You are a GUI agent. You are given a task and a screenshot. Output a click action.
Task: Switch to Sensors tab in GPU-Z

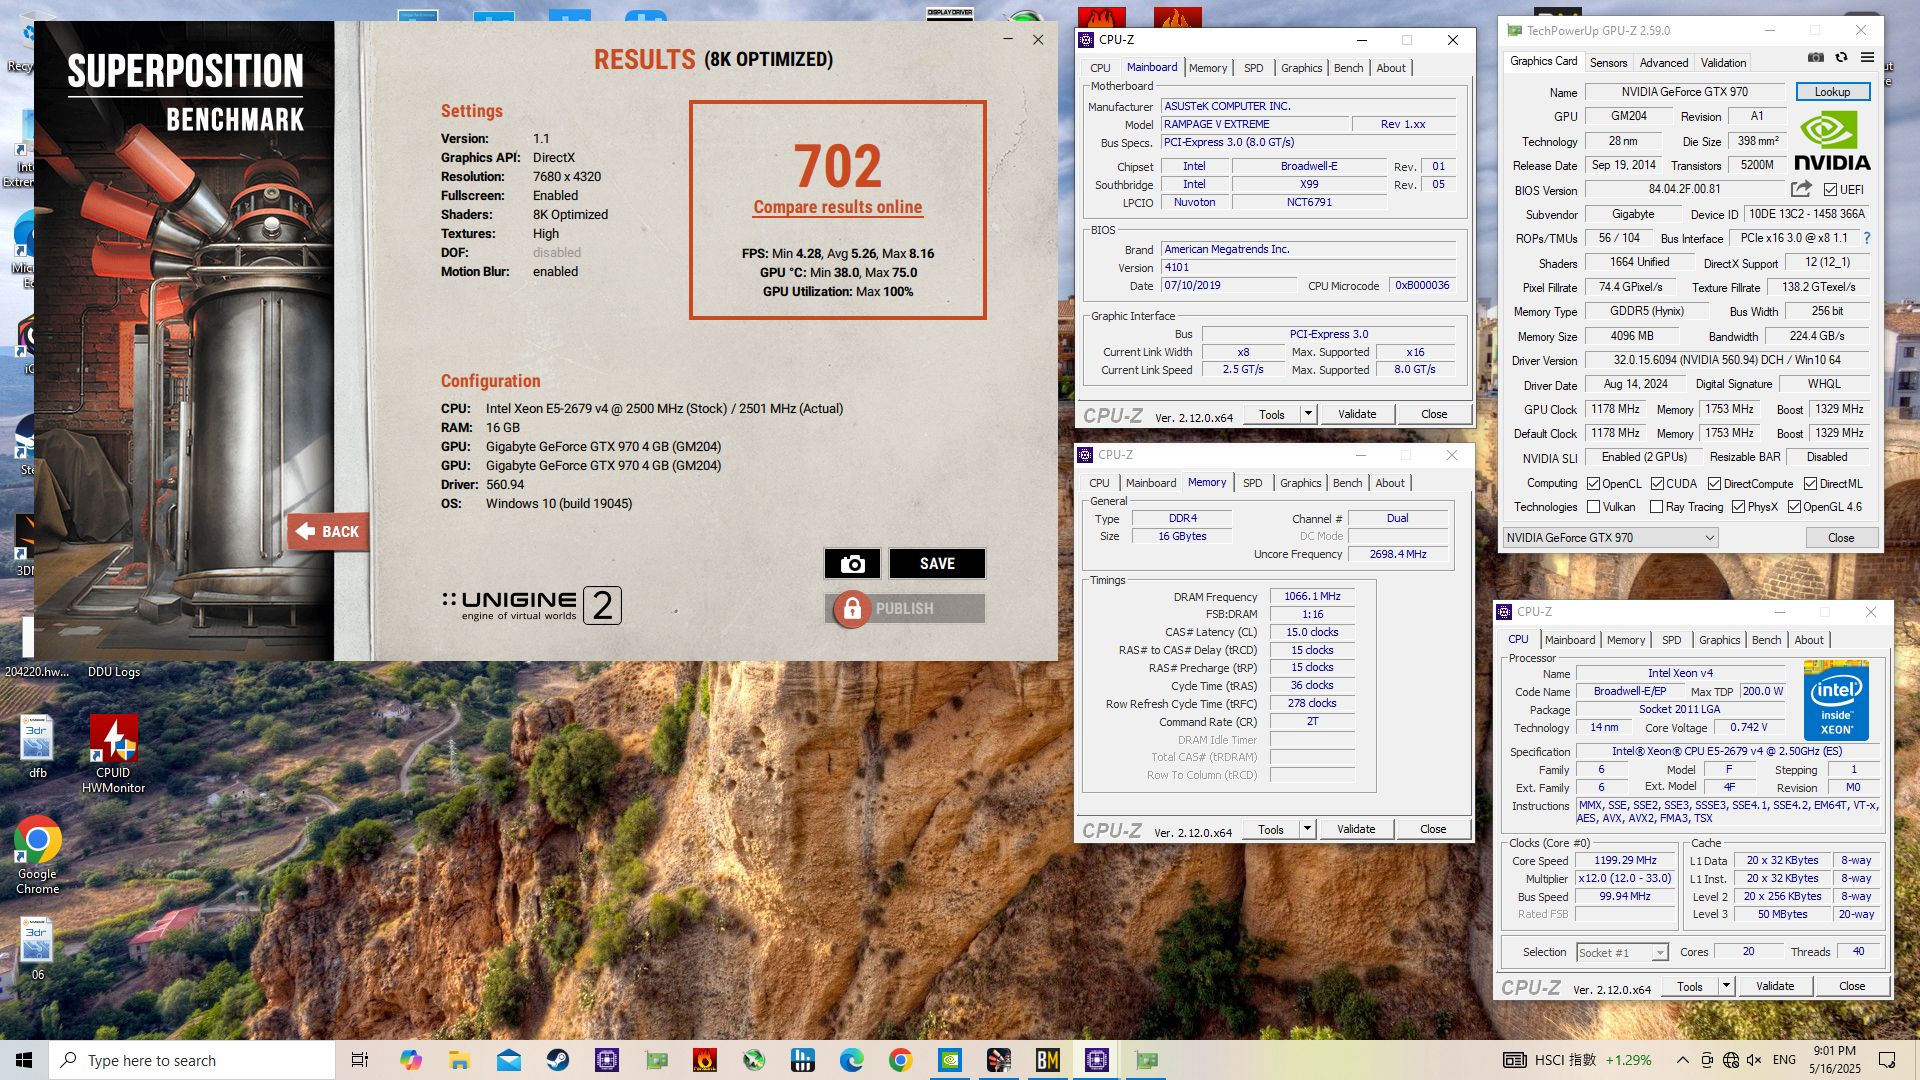(1608, 62)
